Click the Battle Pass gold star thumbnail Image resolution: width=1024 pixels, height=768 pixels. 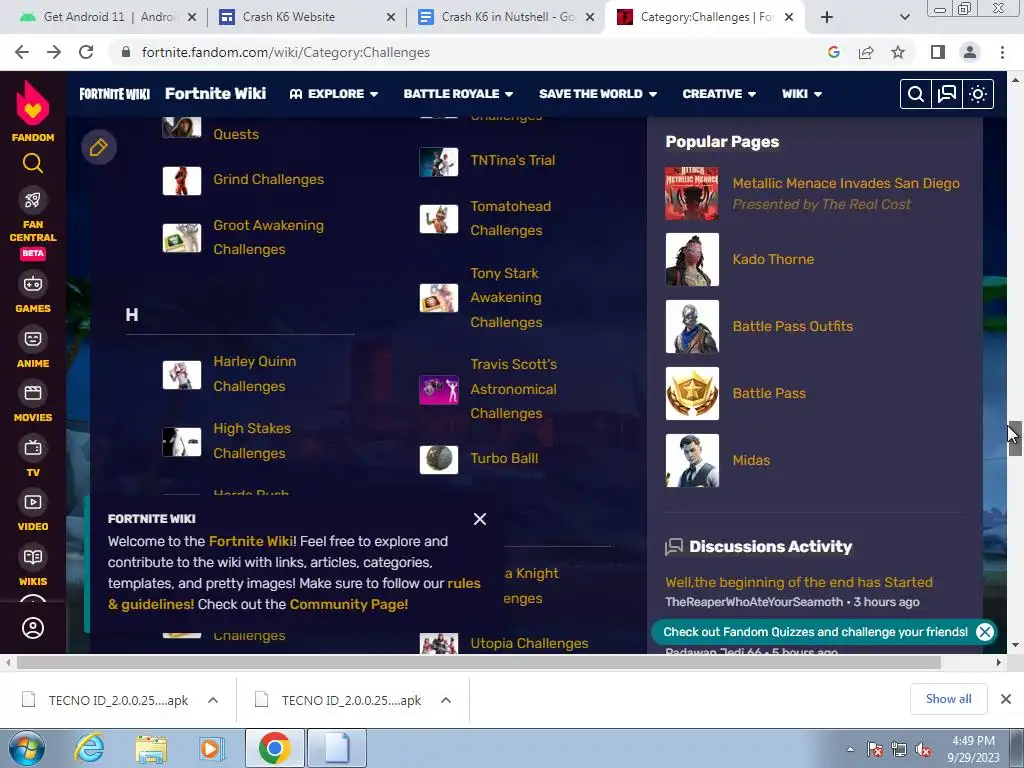(692, 393)
